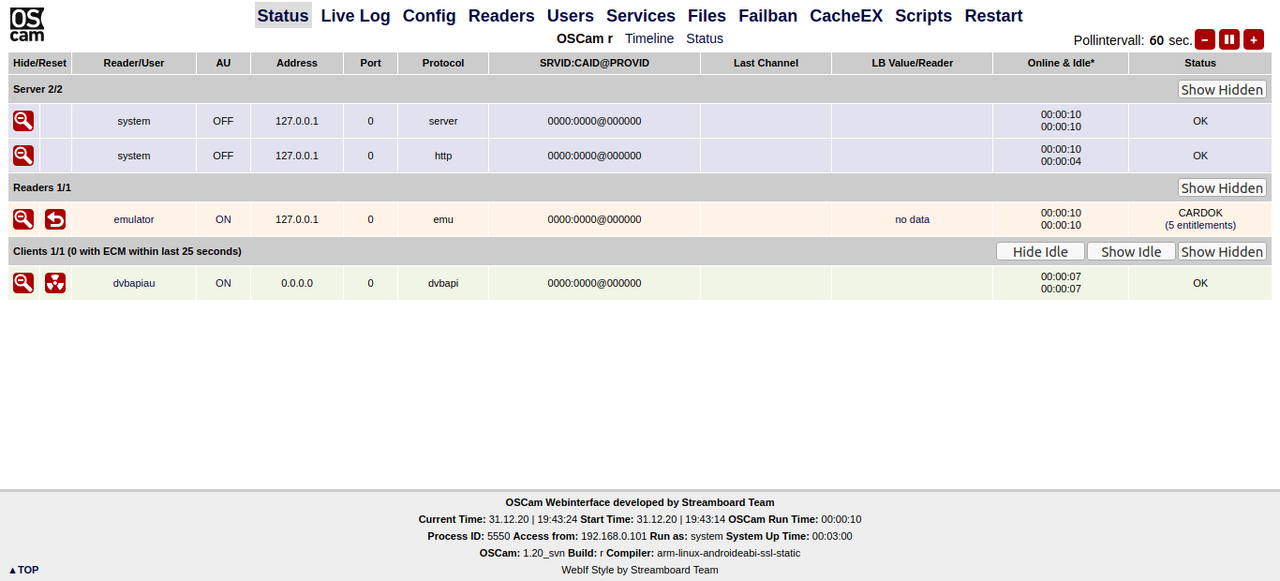This screenshot has height=581, width=1280.
Task: Click Hide Idle clients button
Action: [1040, 251]
